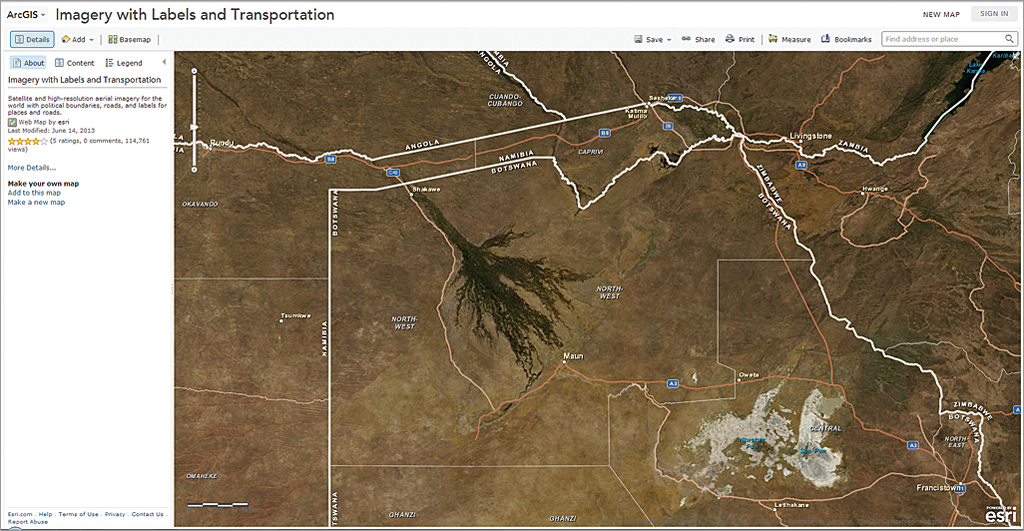Switch to the About tab
Viewport: 1024px width, 531px height.
[x=29, y=63]
